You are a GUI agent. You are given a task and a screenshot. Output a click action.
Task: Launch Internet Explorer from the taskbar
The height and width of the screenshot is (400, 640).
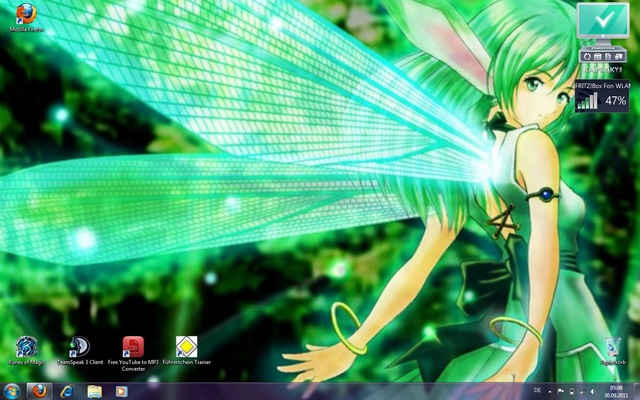point(67,390)
